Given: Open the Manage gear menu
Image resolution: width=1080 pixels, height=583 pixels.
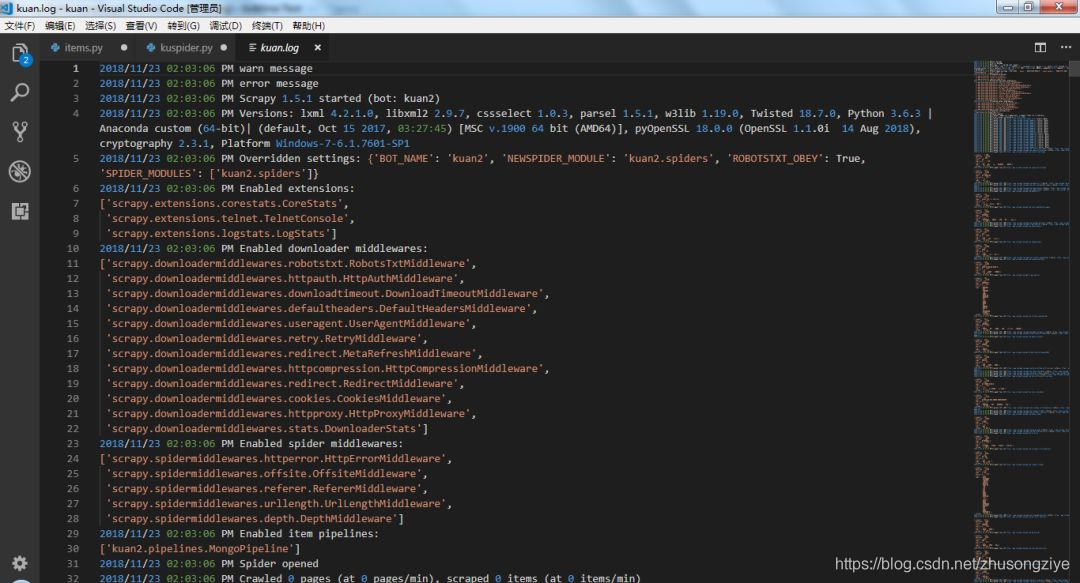Looking at the screenshot, I should point(20,563).
